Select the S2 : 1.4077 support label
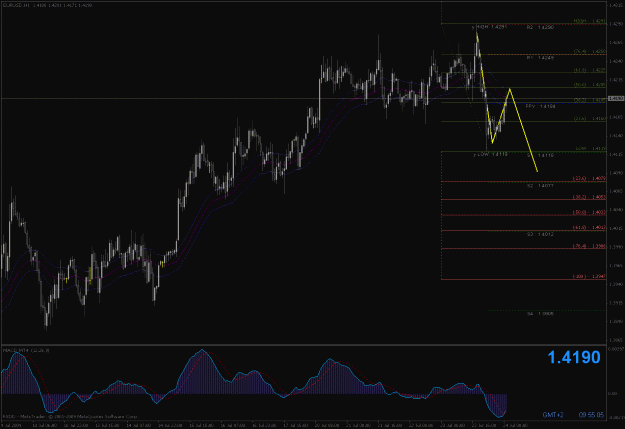Screen dimensions: 625x429 tap(540, 186)
